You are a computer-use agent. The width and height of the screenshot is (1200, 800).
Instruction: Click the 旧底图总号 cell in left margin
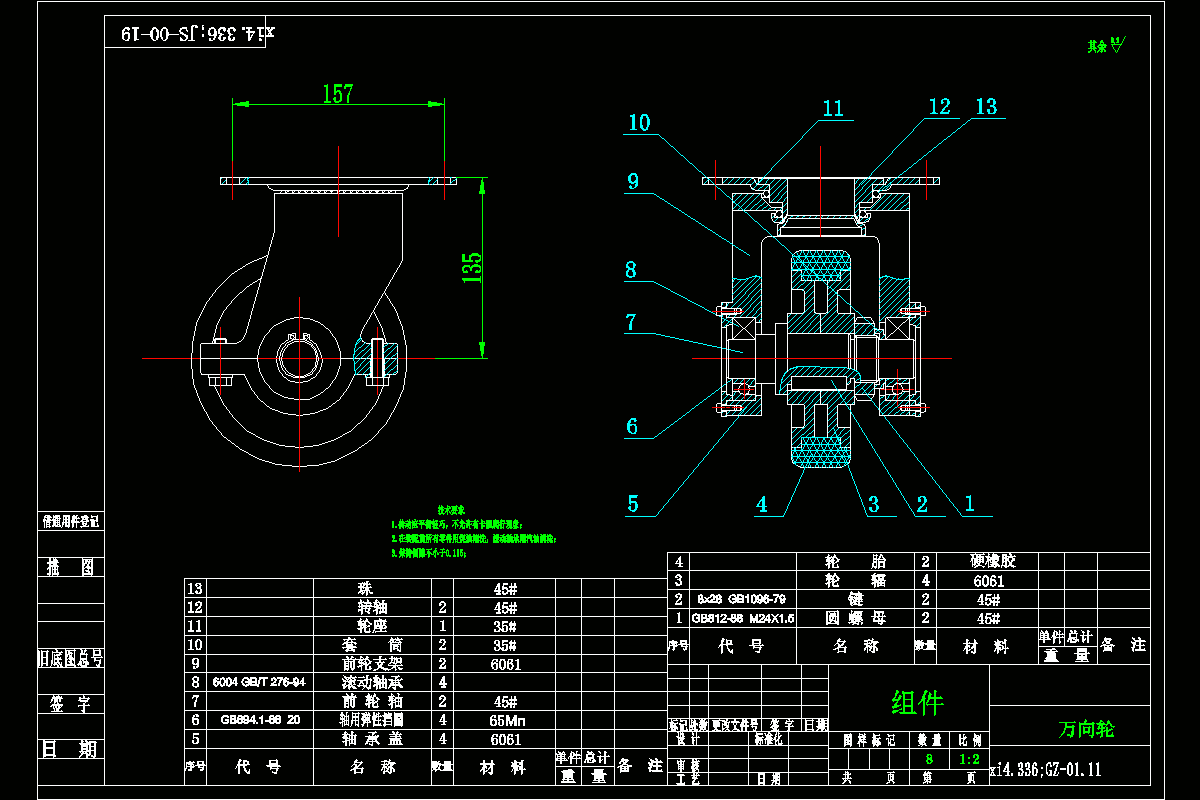[x=70, y=658]
